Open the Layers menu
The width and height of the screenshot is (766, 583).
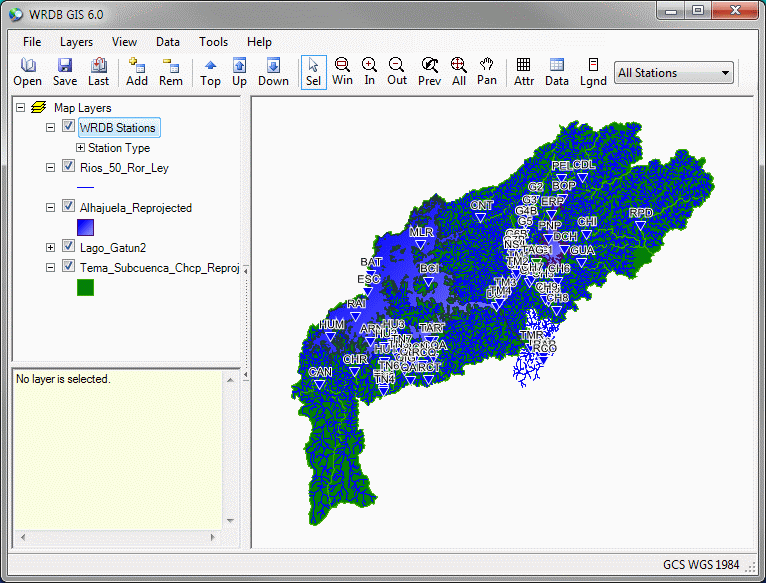point(76,42)
